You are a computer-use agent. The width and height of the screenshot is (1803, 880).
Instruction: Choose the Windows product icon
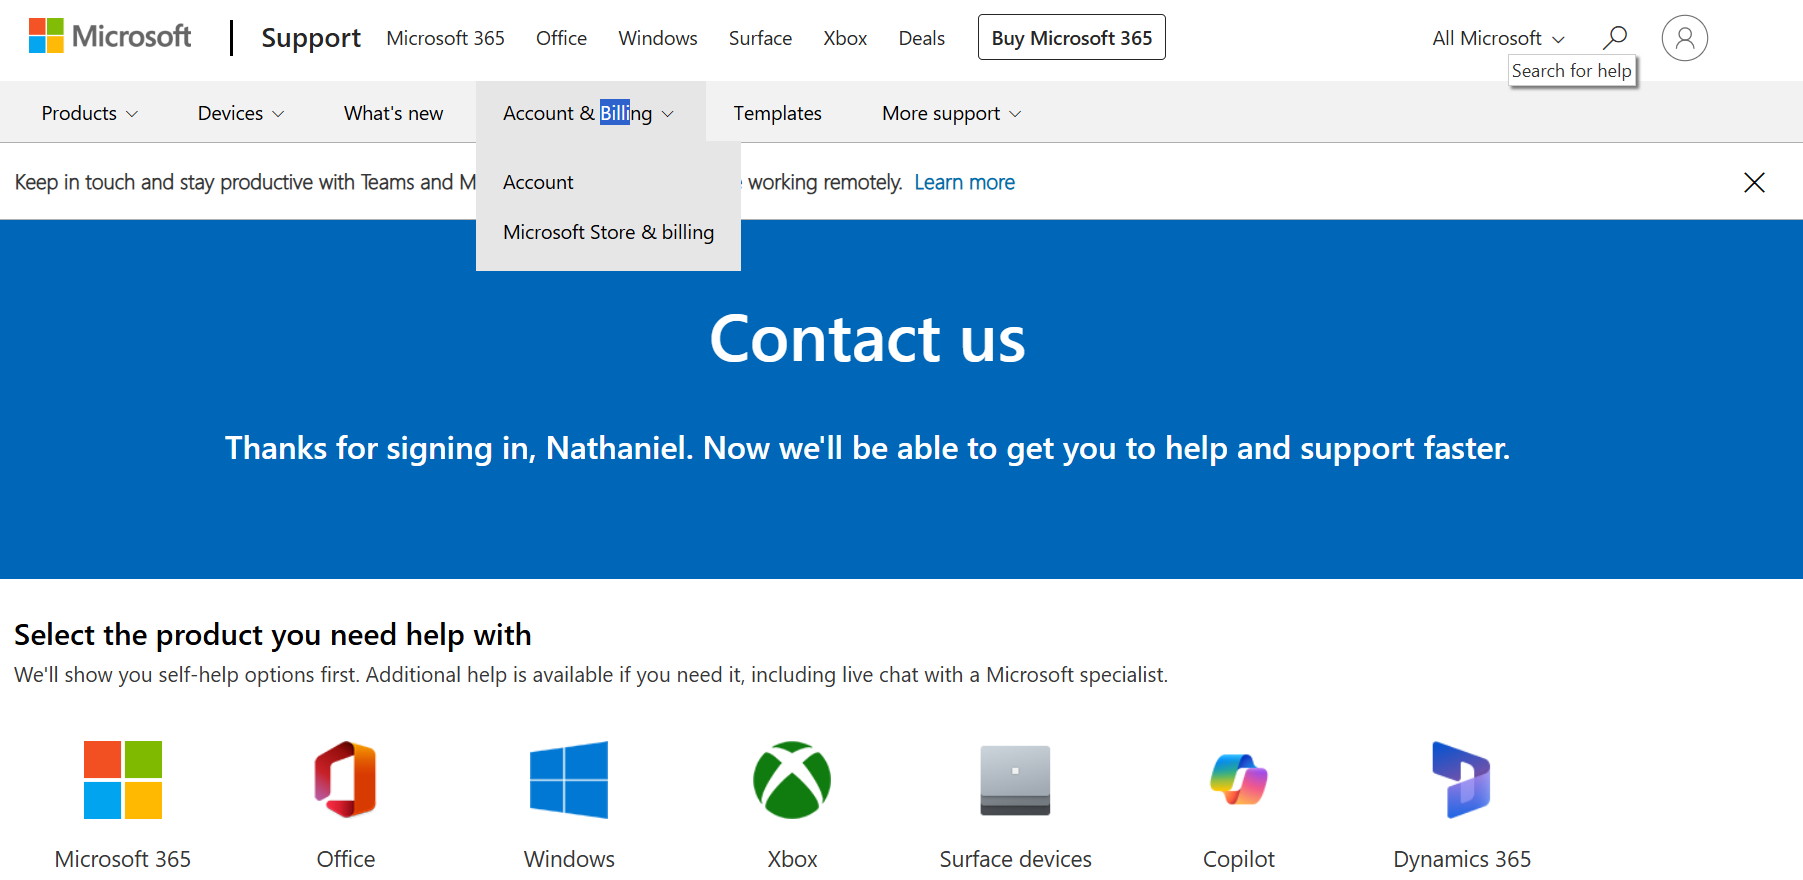[x=569, y=780]
